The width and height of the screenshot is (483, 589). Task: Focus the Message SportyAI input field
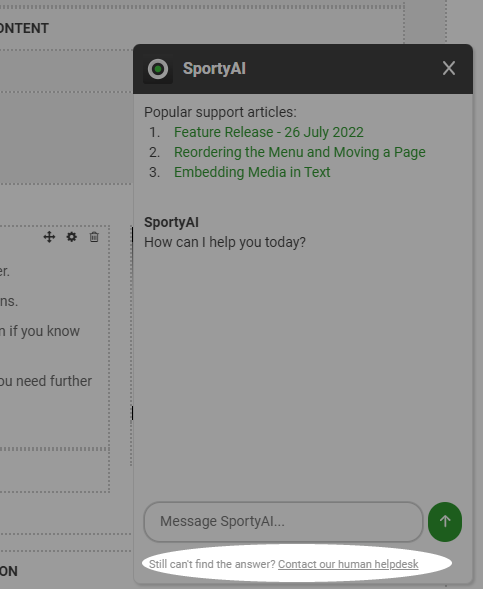(284, 522)
